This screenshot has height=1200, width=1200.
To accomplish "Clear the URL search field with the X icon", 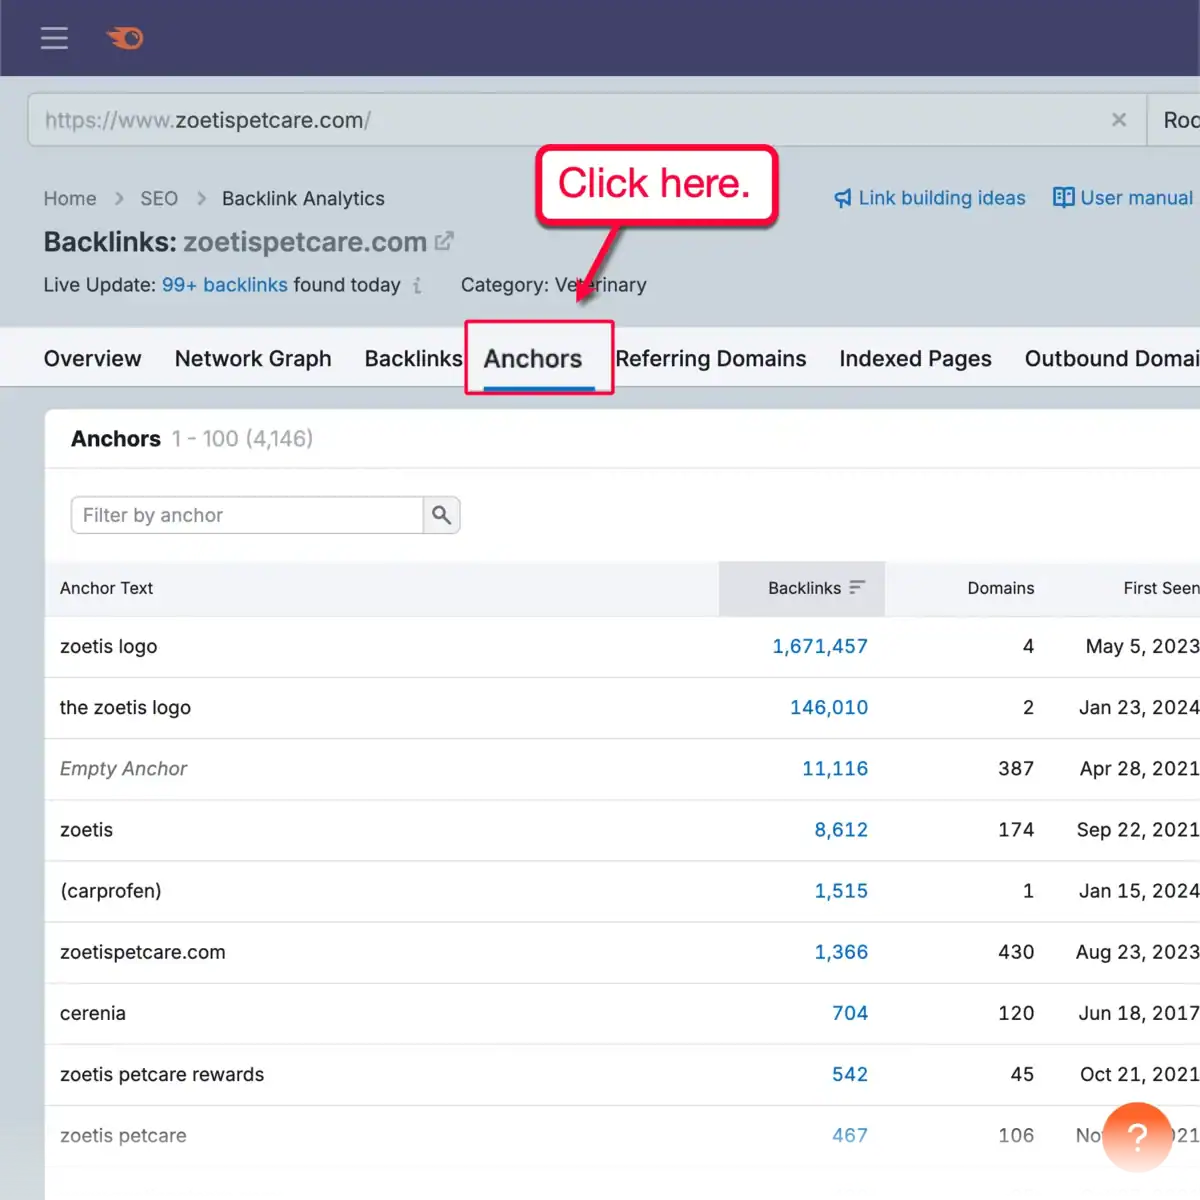I will (x=1119, y=119).
